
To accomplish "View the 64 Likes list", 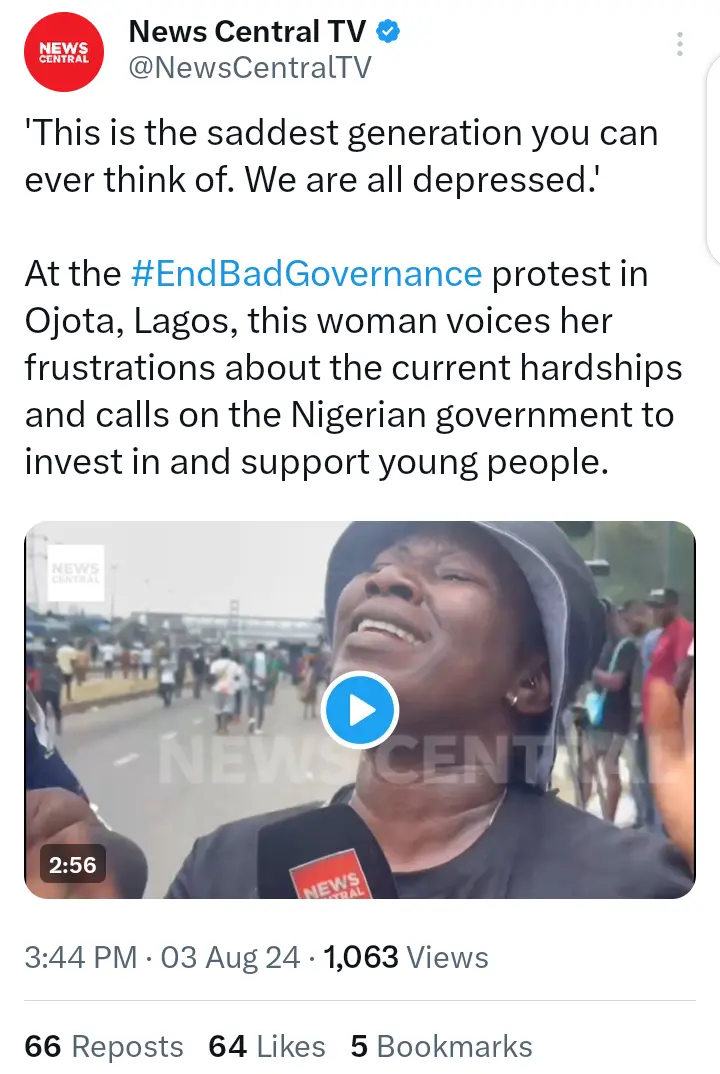I will tap(267, 1047).
